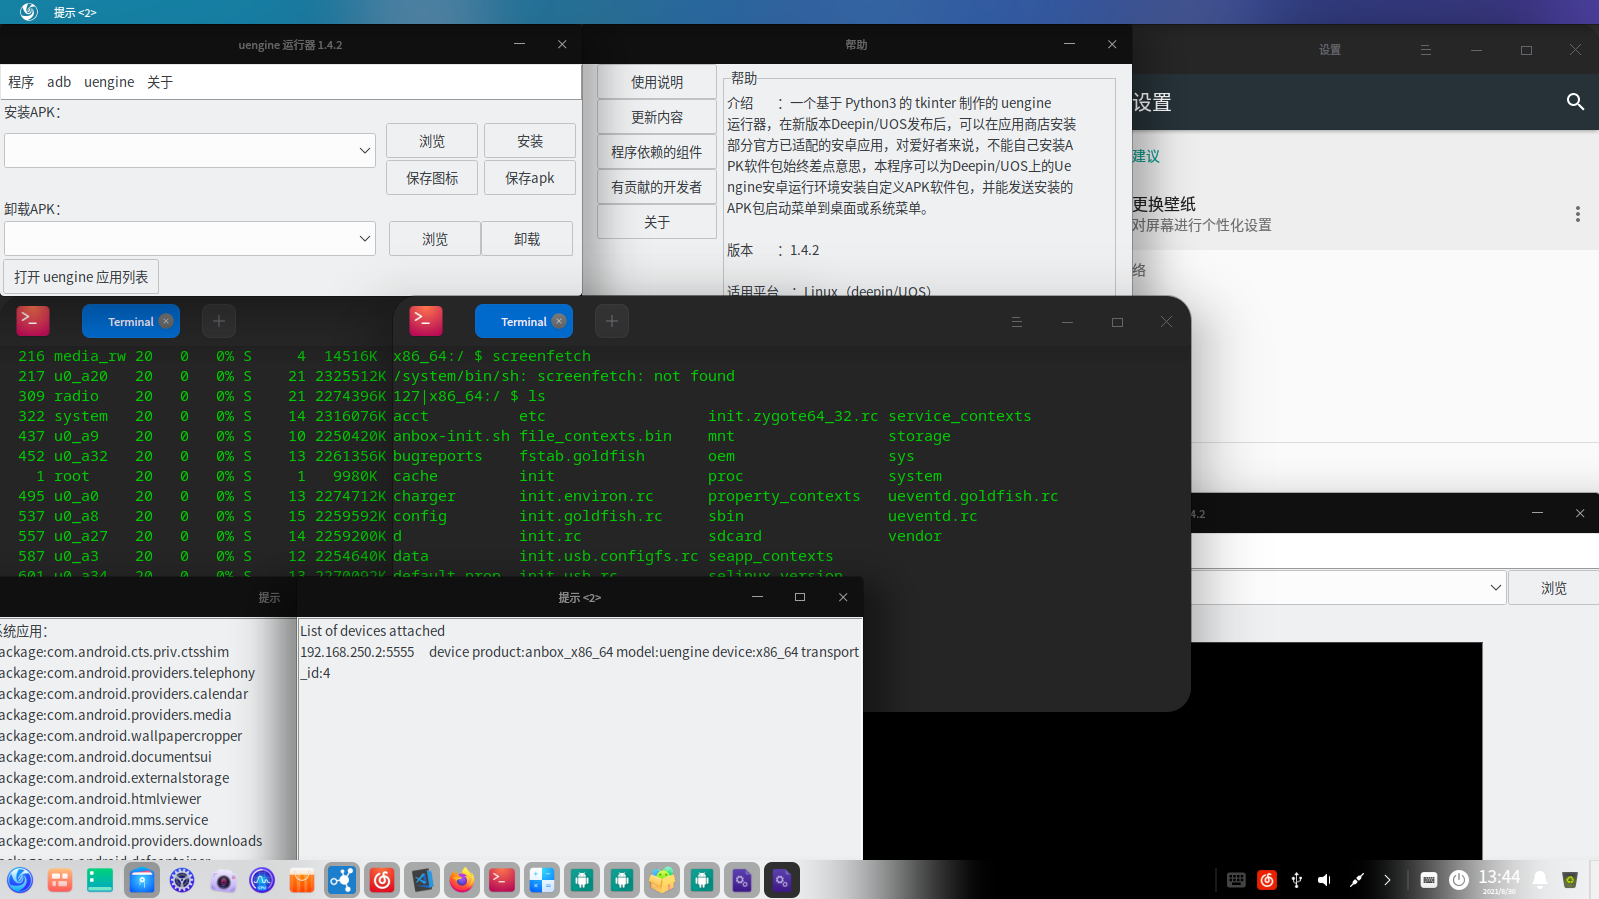Image resolution: width=1599 pixels, height=899 pixels.
Task: Open the calculator app in dock
Action: pos(542,880)
